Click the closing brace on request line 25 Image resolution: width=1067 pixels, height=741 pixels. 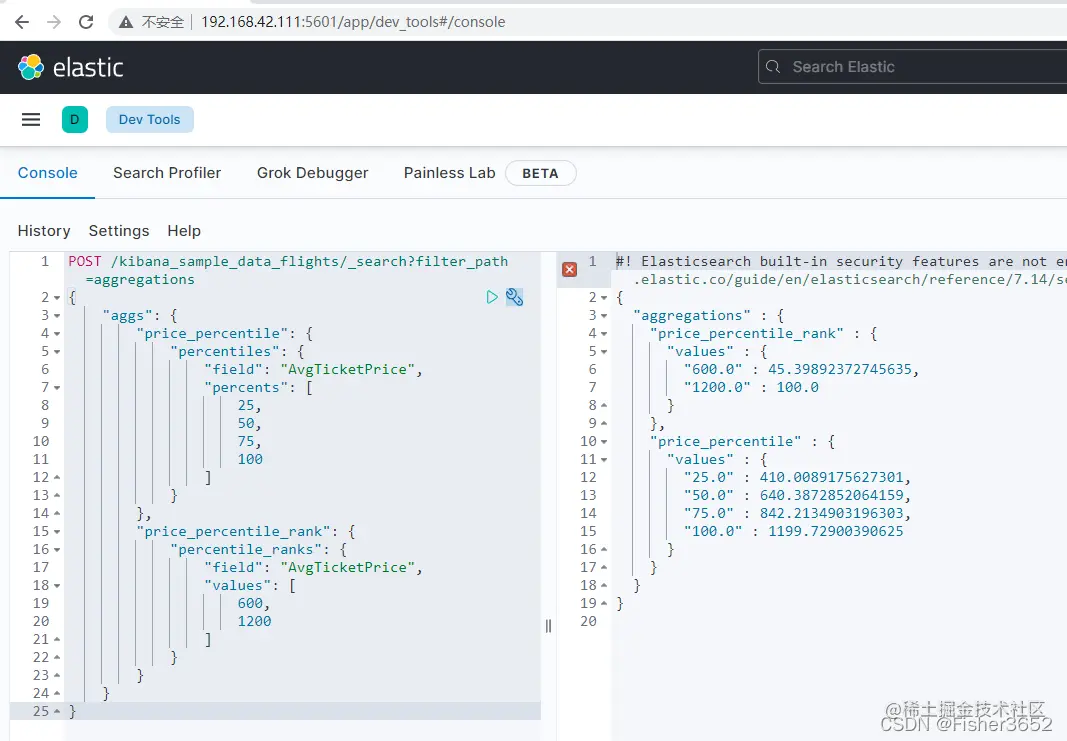[x=72, y=711]
